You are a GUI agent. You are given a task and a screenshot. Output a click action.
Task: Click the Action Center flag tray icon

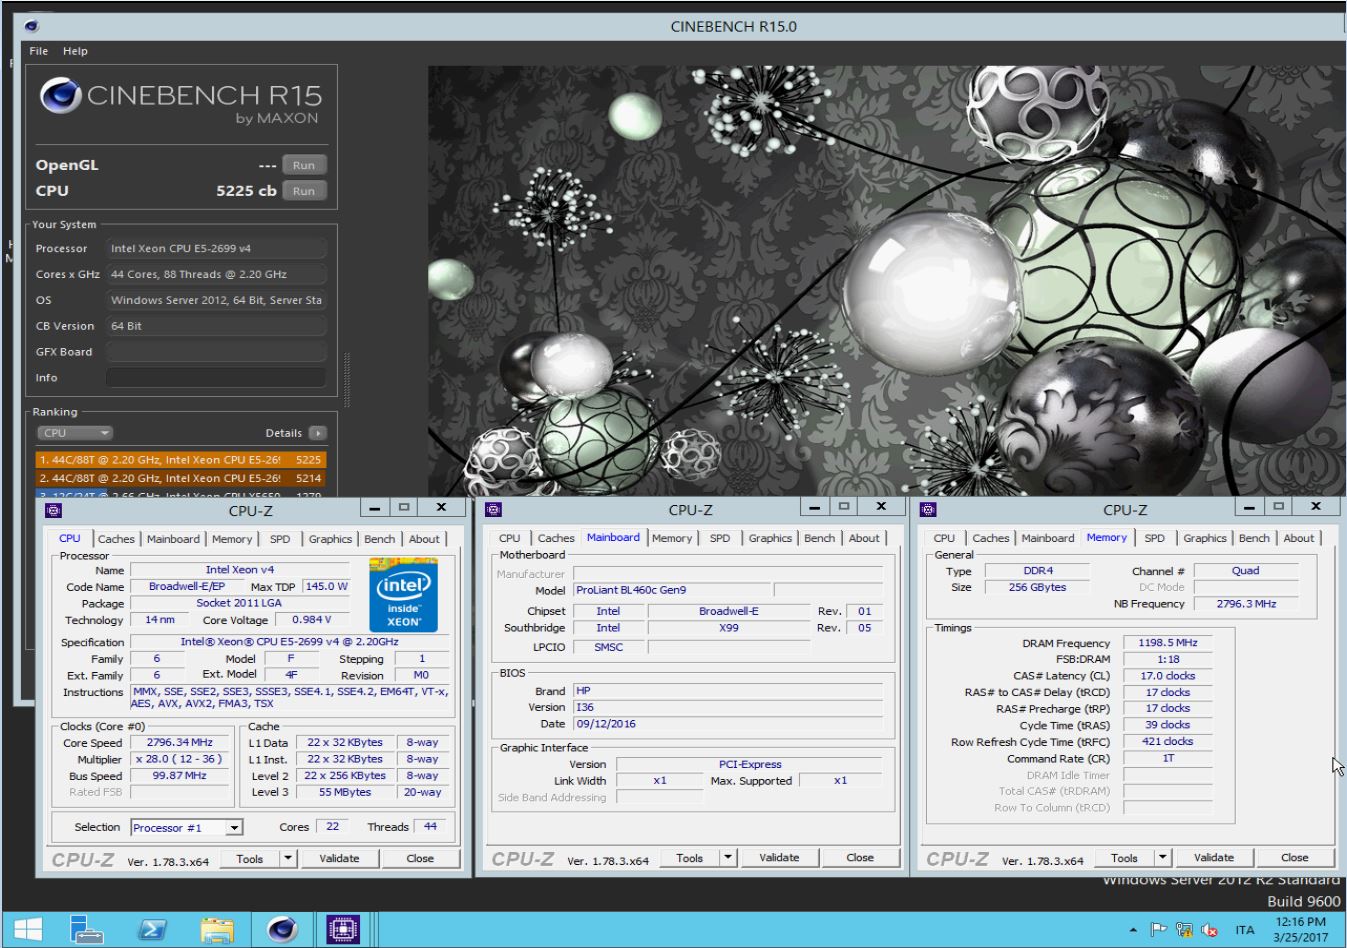click(1158, 930)
